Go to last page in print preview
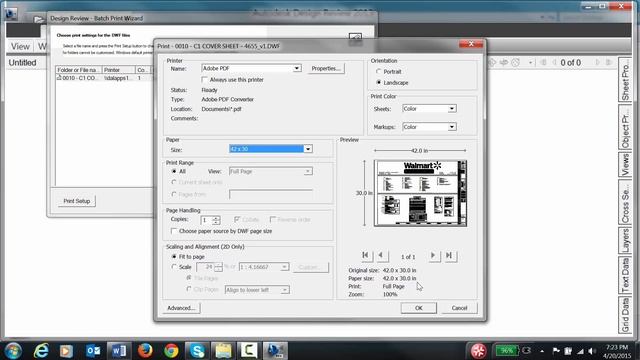Image resolution: width=640 pixels, height=360 pixels. (450, 256)
